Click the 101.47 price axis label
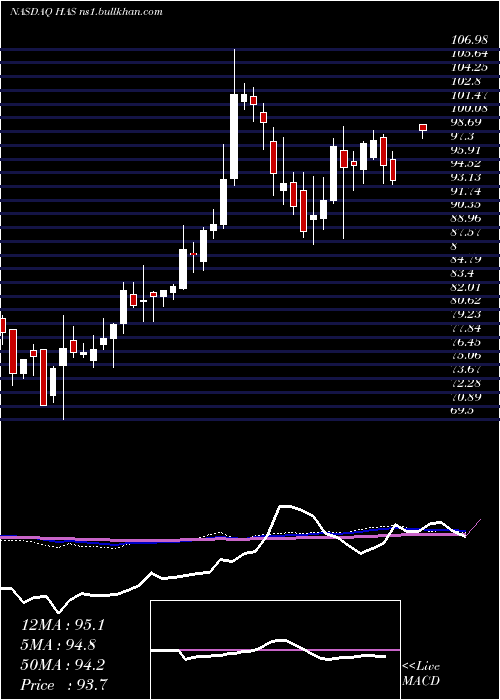This screenshot has height=700, width=500. pyautogui.click(x=469, y=96)
